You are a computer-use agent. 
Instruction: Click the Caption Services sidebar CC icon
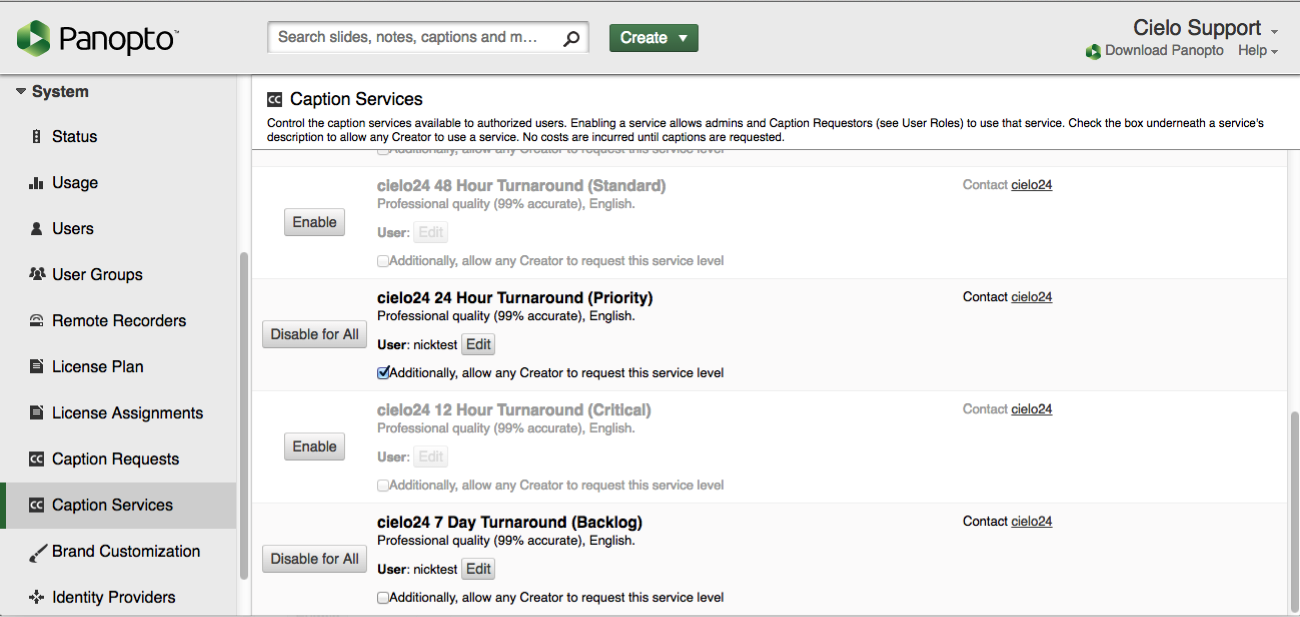37,505
